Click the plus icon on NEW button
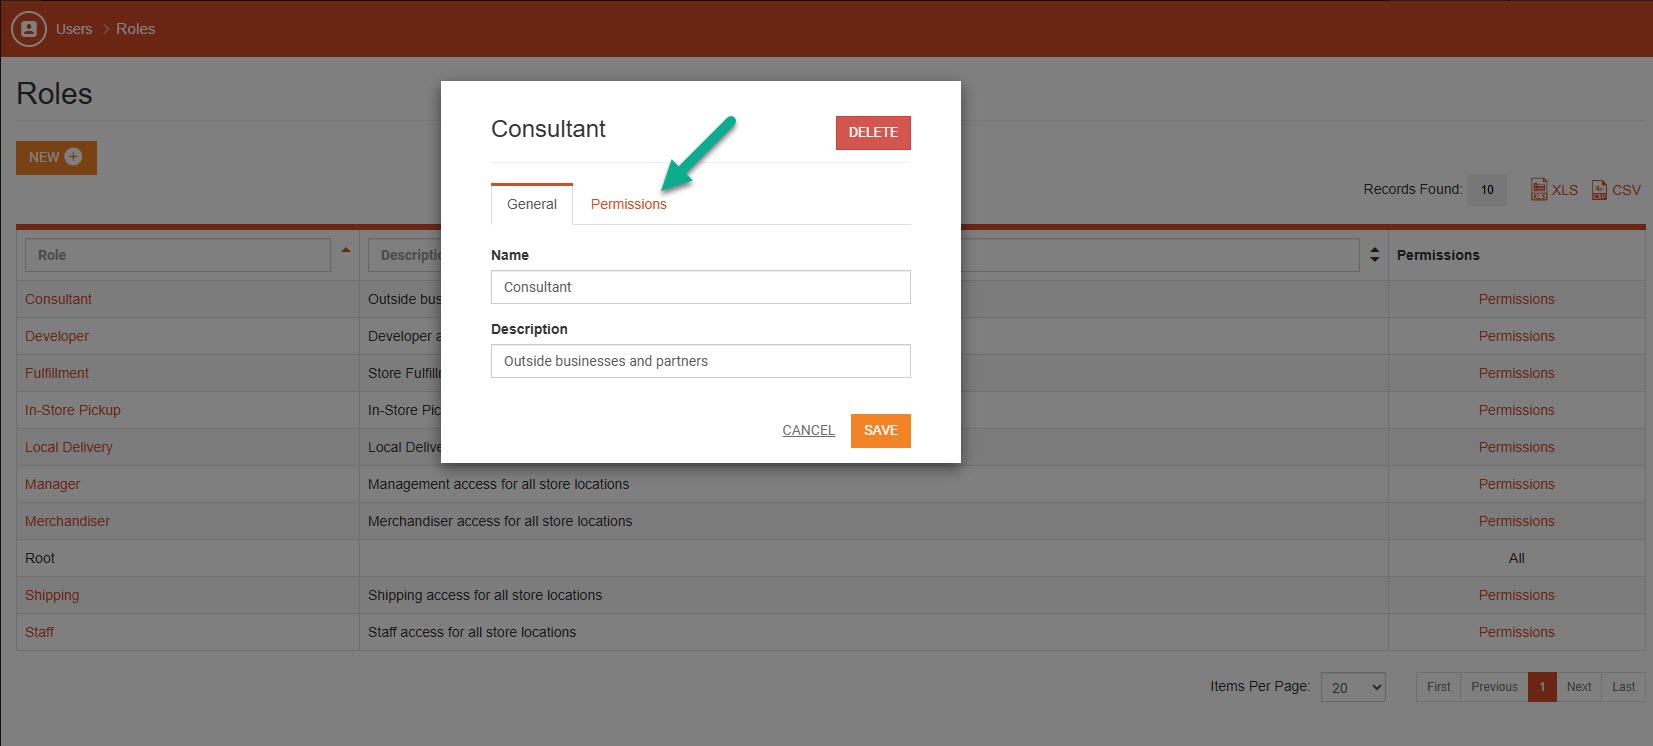Screen dimensions: 1653x746 pyautogui.click(x=73, y=157)
